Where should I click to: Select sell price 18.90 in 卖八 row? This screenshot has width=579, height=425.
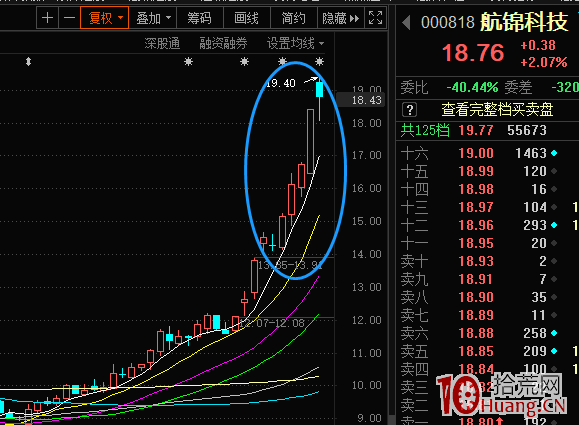(x=476, y=297)
